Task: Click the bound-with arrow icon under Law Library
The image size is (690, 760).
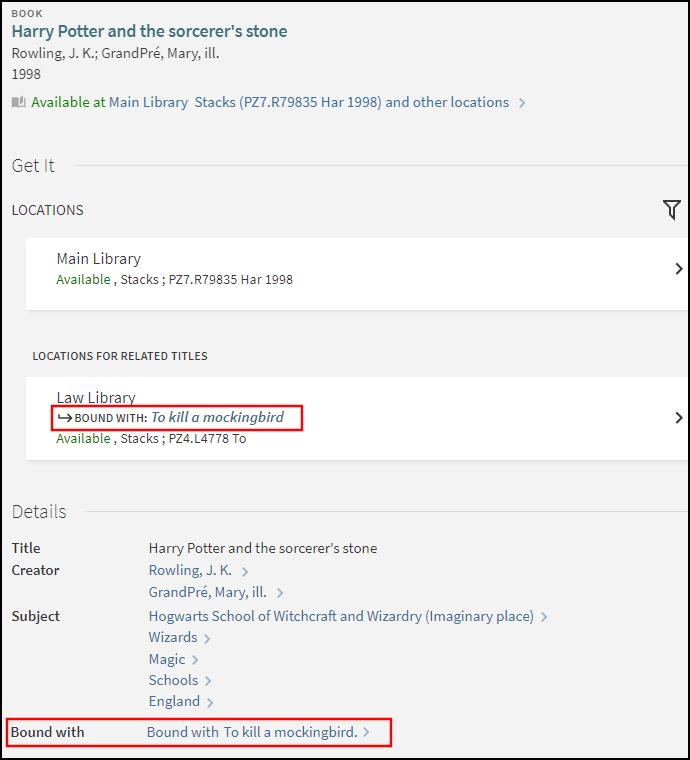Action: click(x=64, y=417)
